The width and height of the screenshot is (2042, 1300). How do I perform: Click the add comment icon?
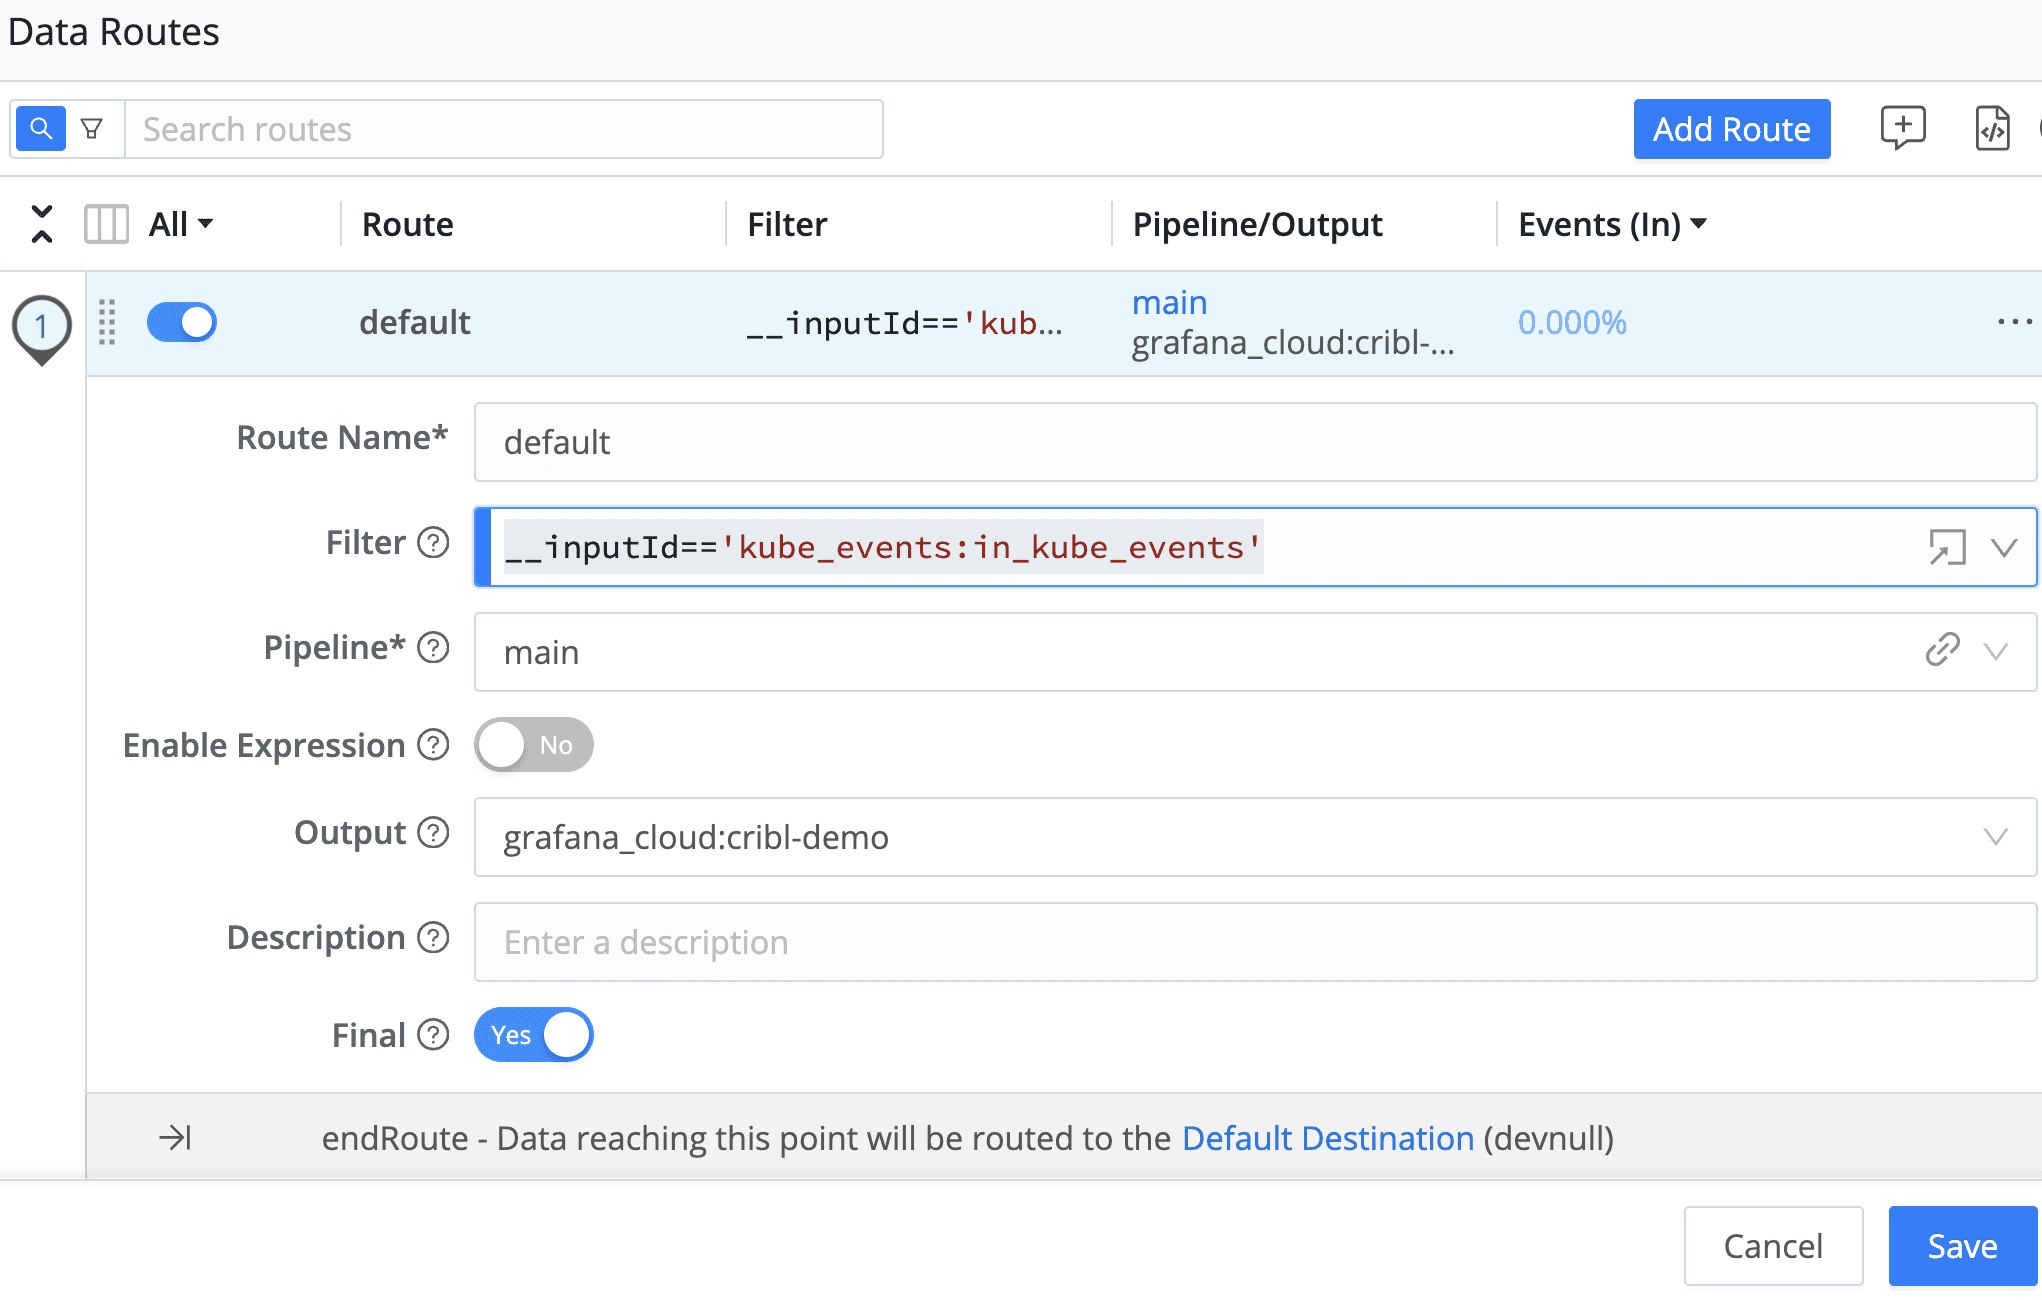[x=1902, y=128]
